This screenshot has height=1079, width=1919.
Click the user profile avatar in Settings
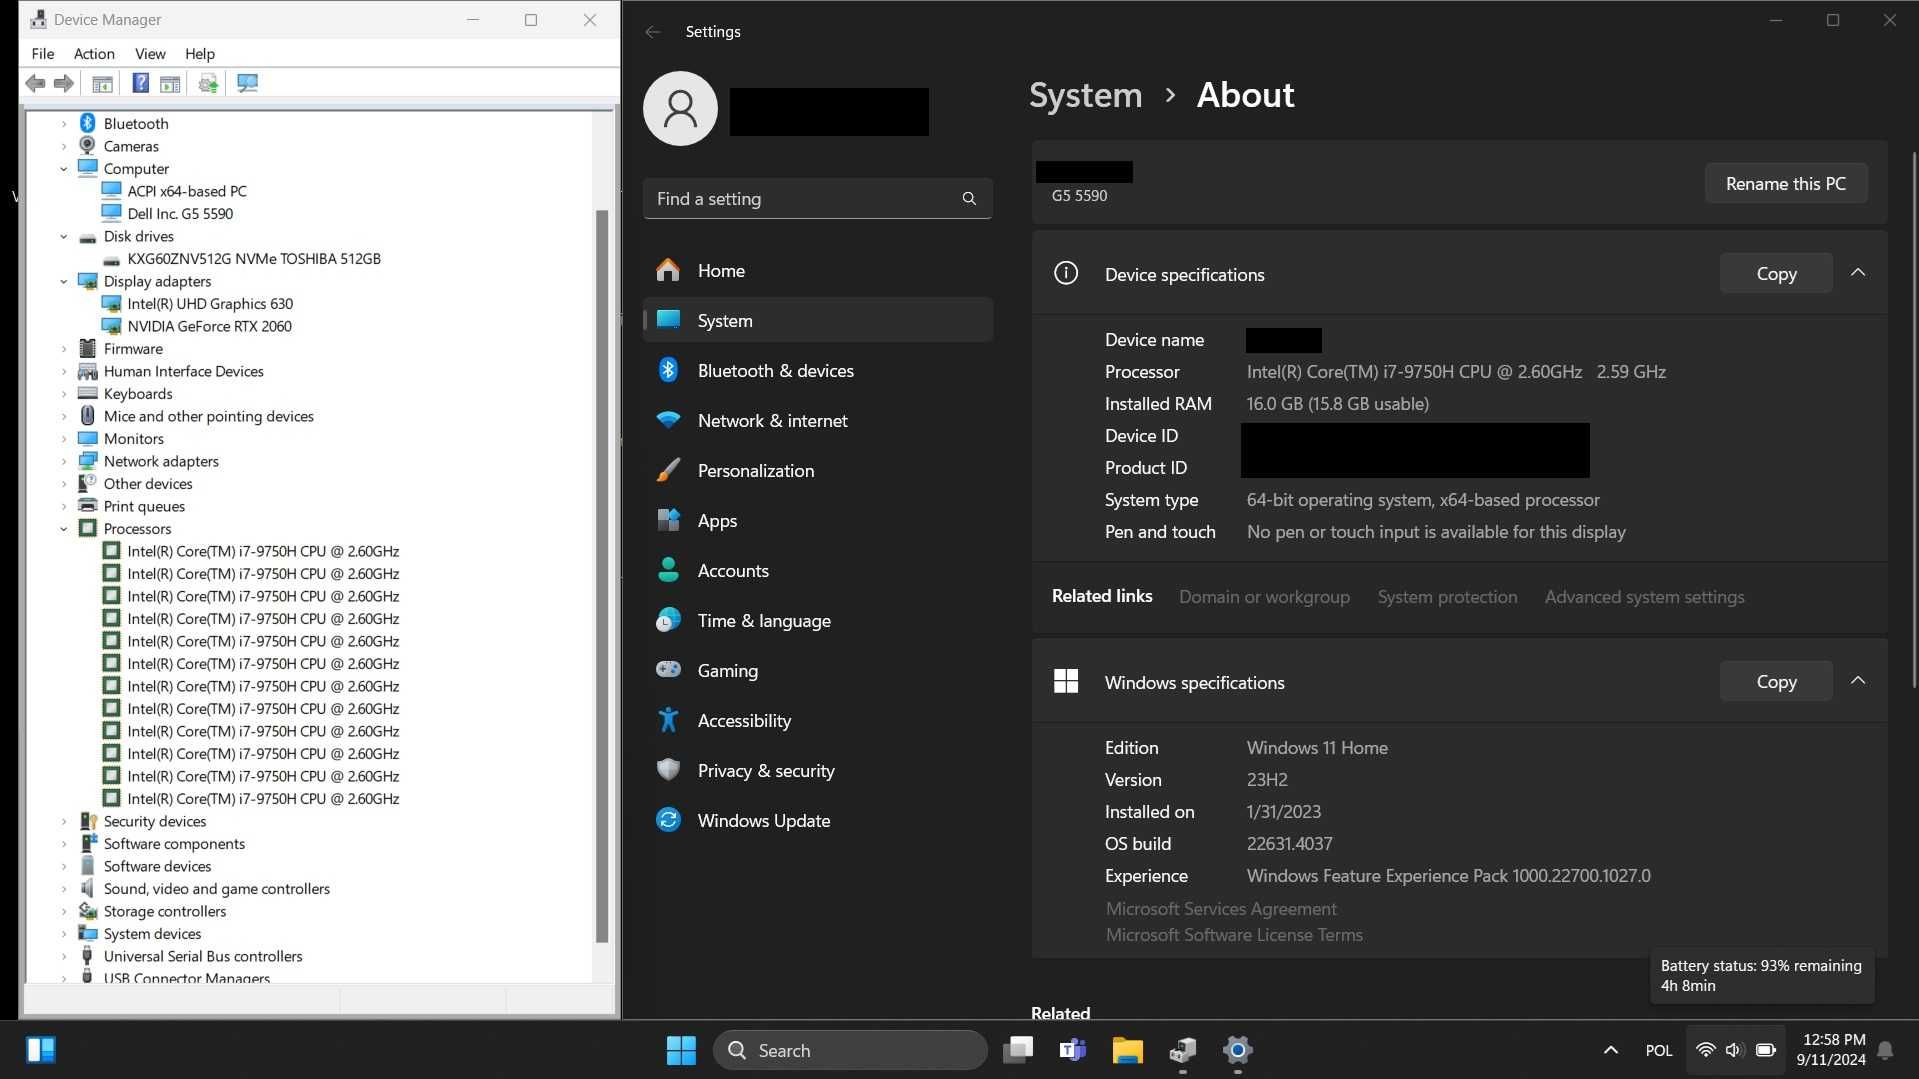coord(680,108)
